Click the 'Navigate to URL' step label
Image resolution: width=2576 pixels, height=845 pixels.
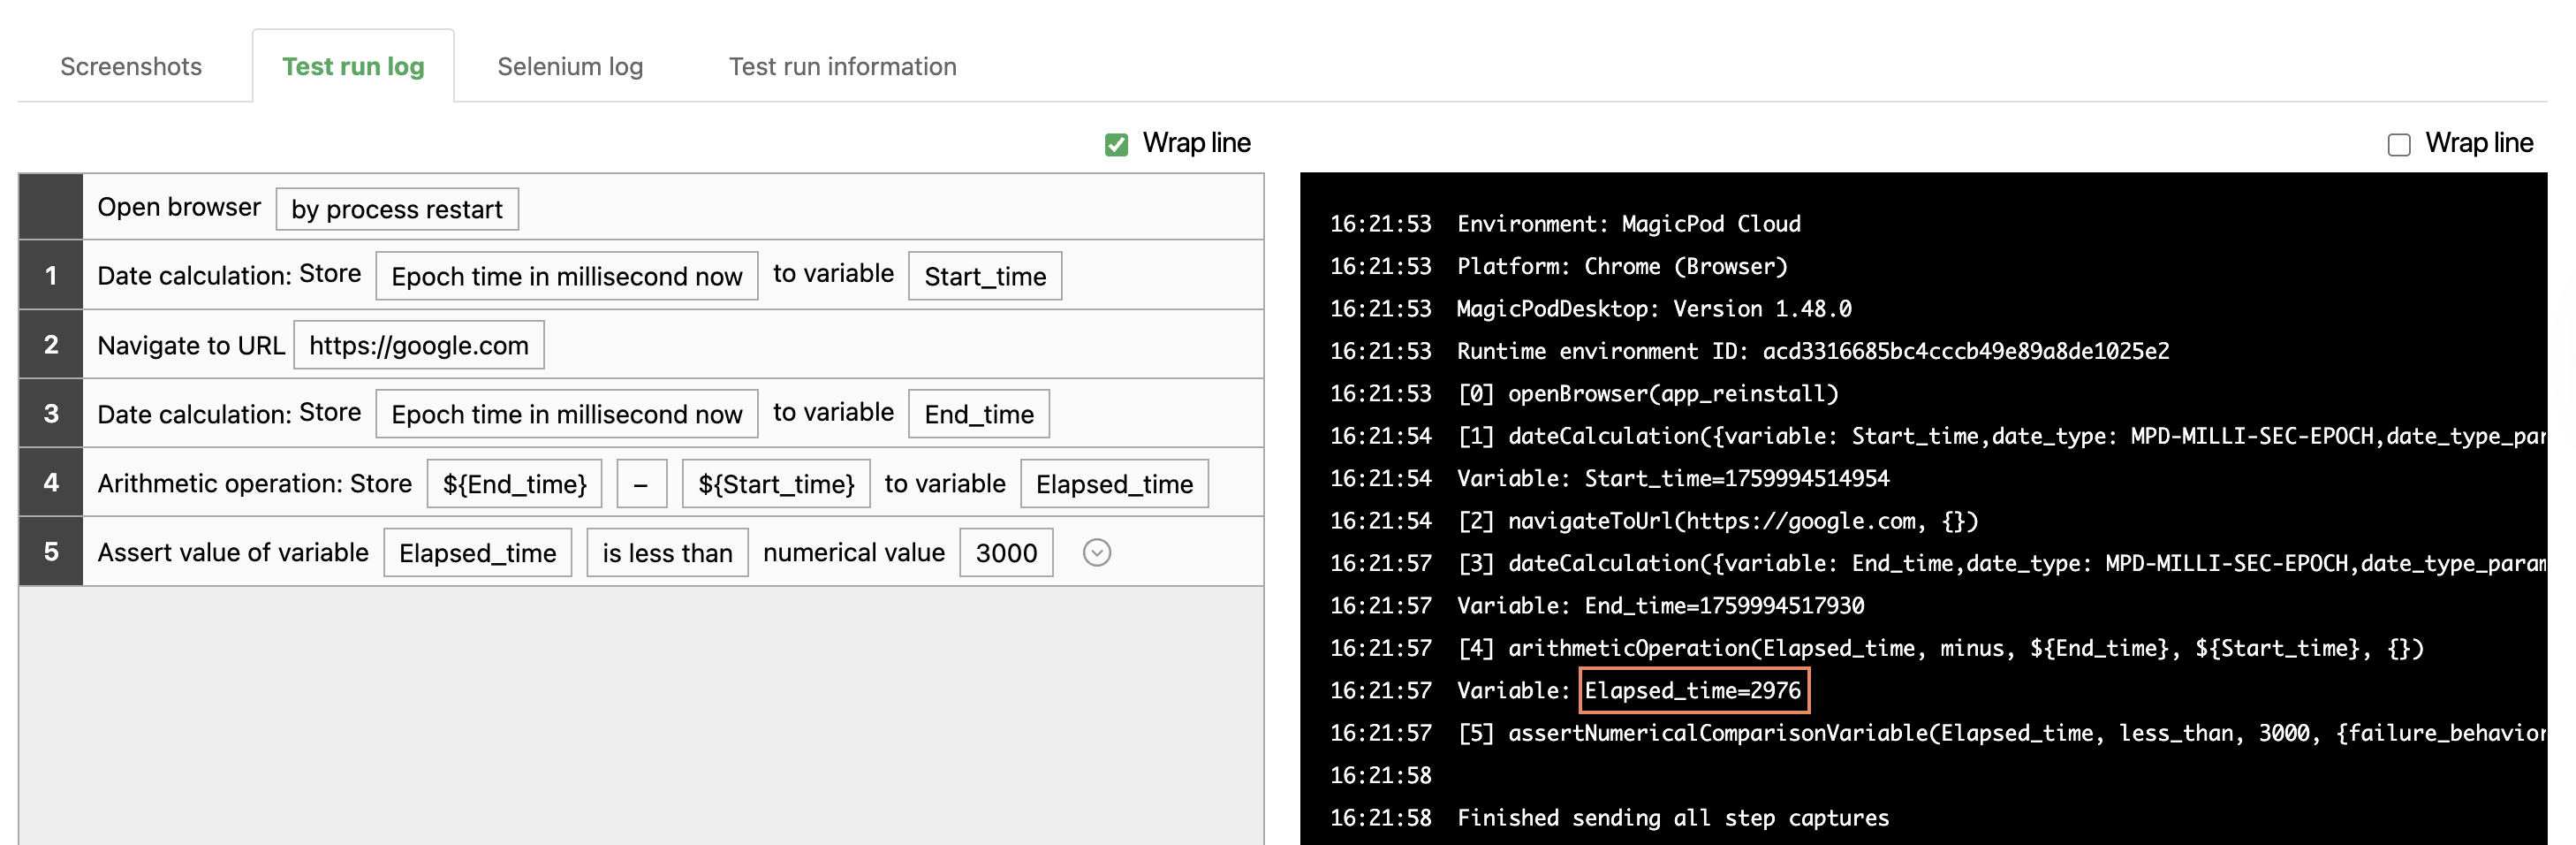(191, 345)
